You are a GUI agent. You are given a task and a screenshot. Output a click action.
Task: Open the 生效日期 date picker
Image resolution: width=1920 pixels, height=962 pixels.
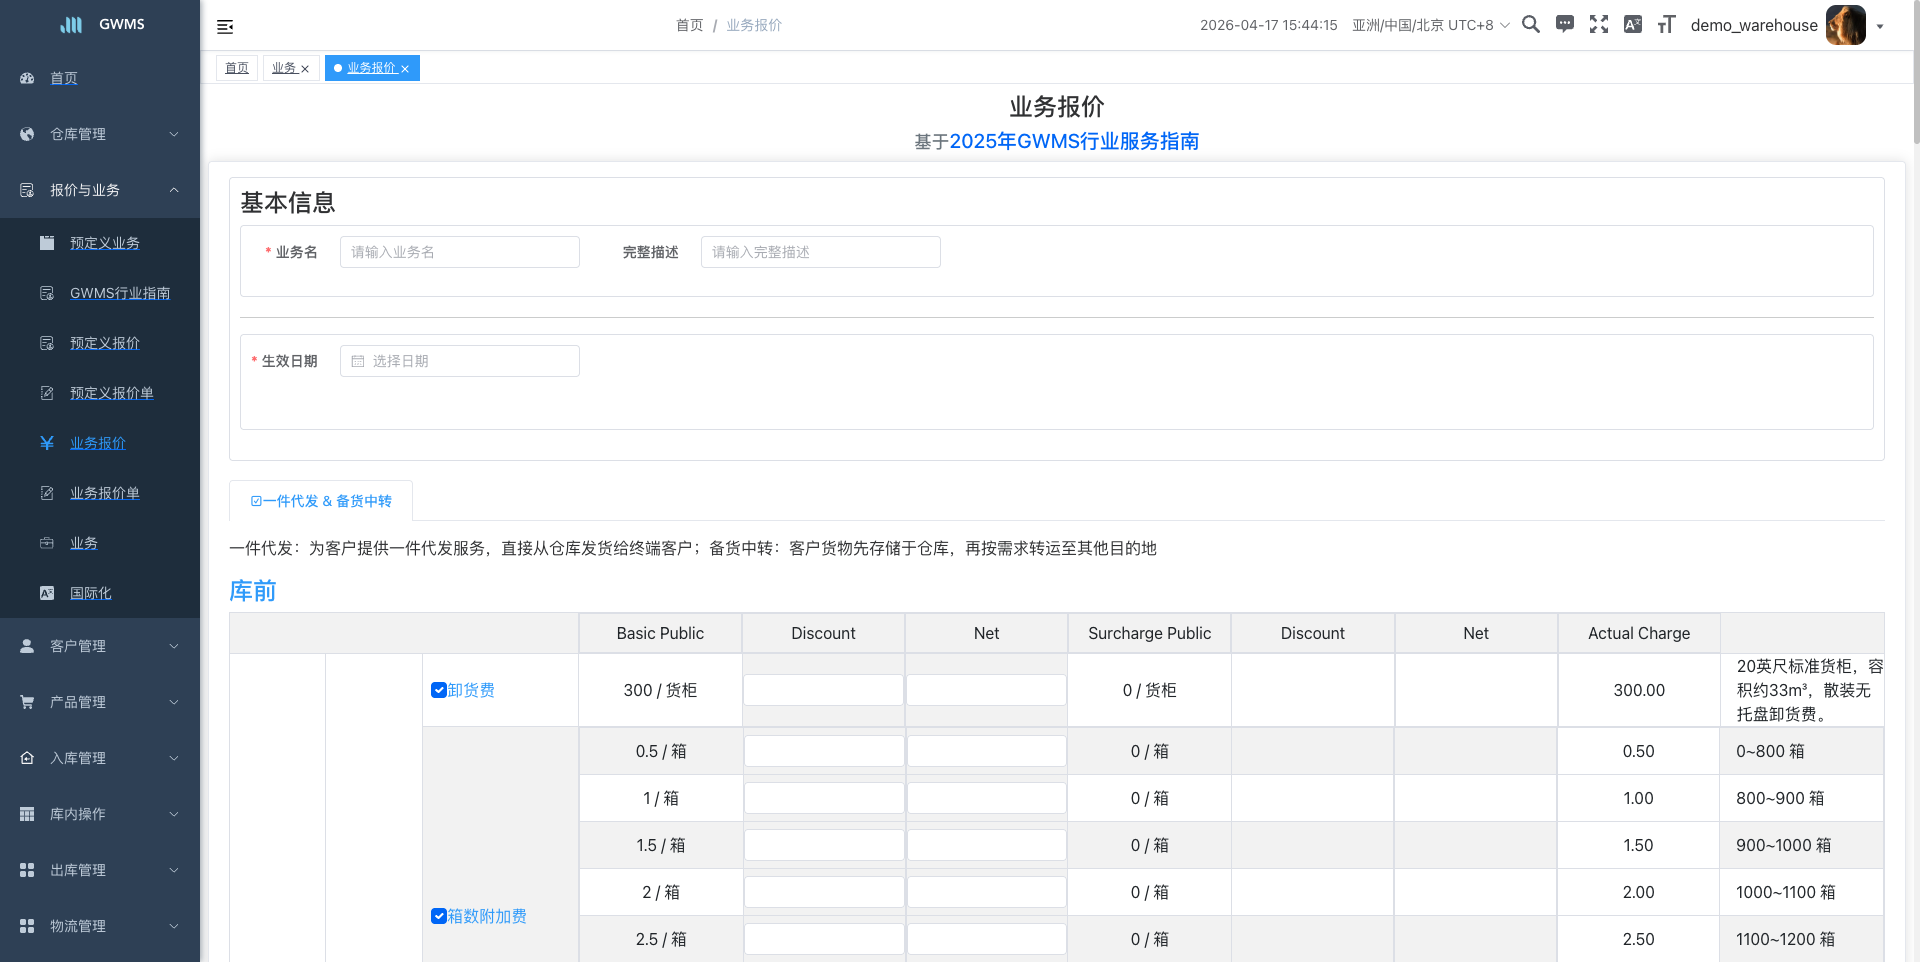(460, 361)
